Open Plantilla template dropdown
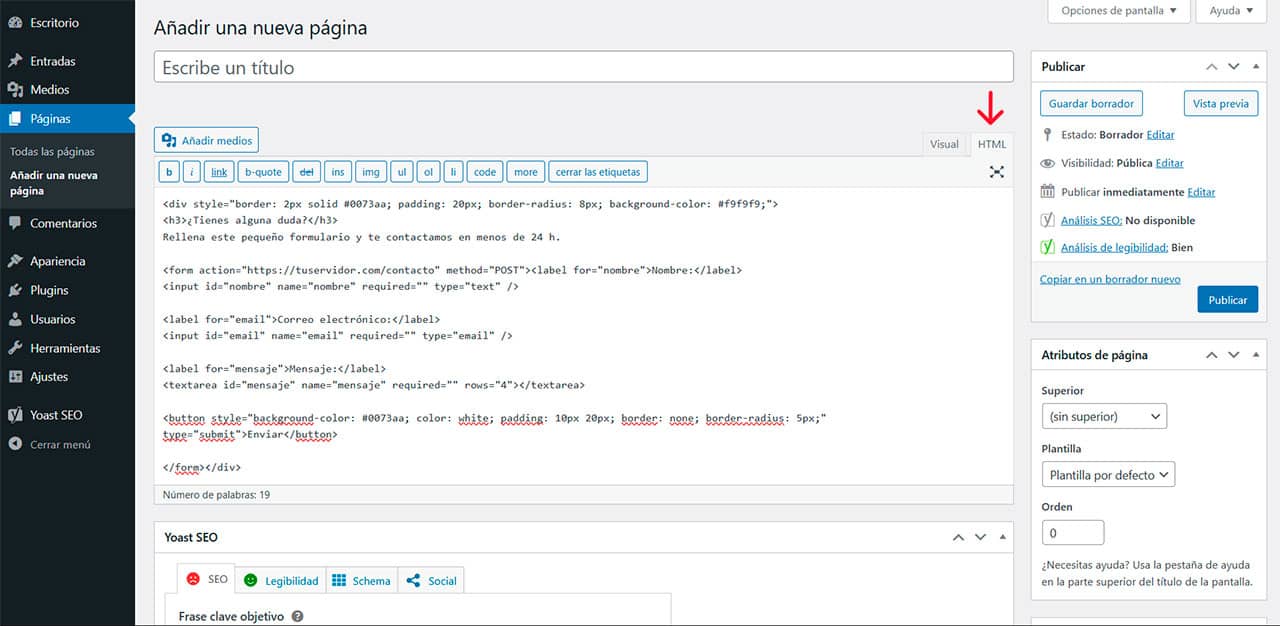The height and width of the screenshot is (626, 1280). click(x=1108, y=475)
